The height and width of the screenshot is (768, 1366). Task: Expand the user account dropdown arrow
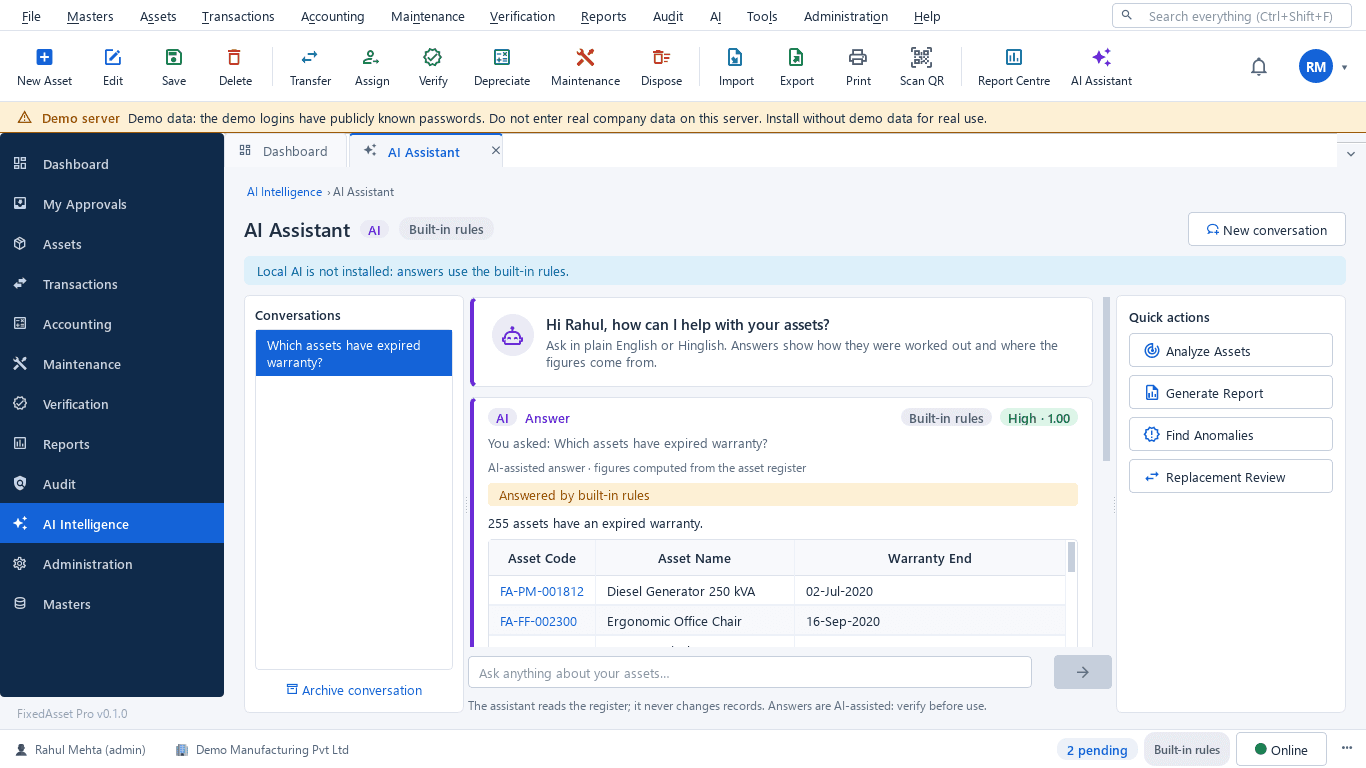(x=1345, y=68)
